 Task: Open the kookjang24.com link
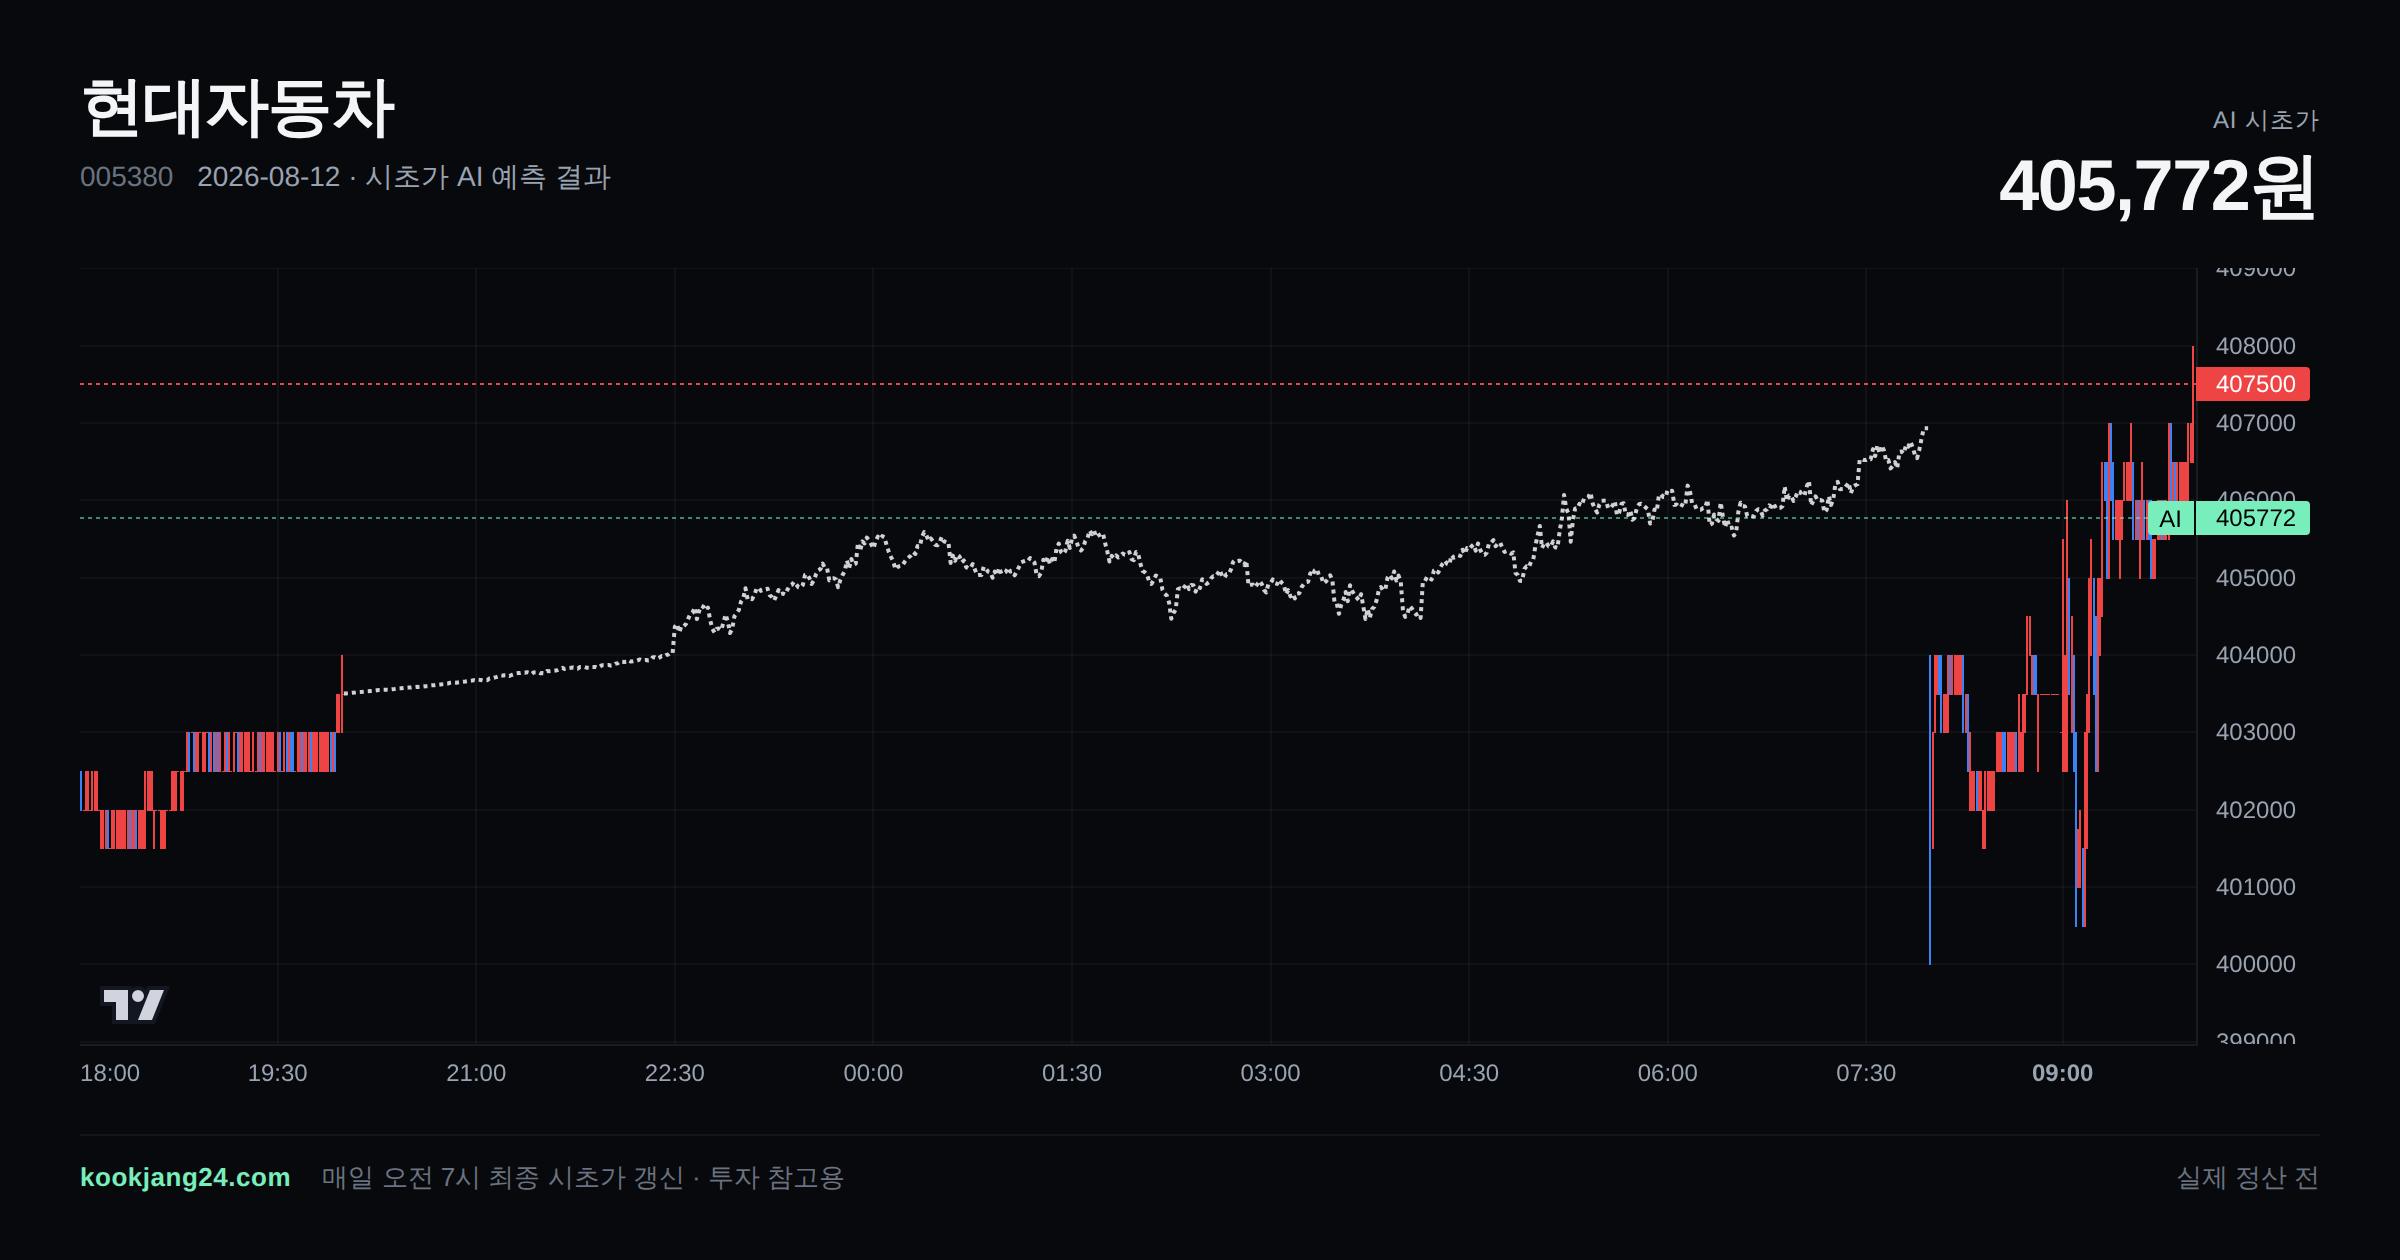coord(185,1177)
